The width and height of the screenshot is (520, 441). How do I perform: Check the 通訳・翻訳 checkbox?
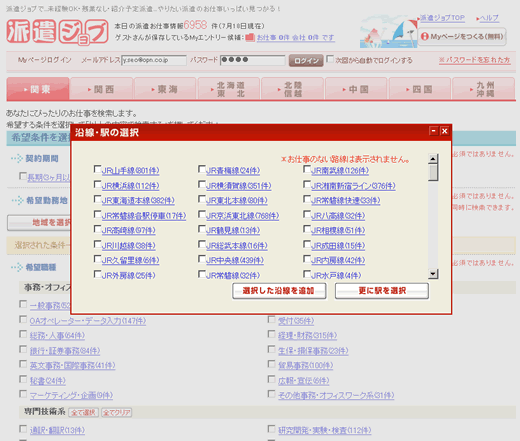(23, 429)
